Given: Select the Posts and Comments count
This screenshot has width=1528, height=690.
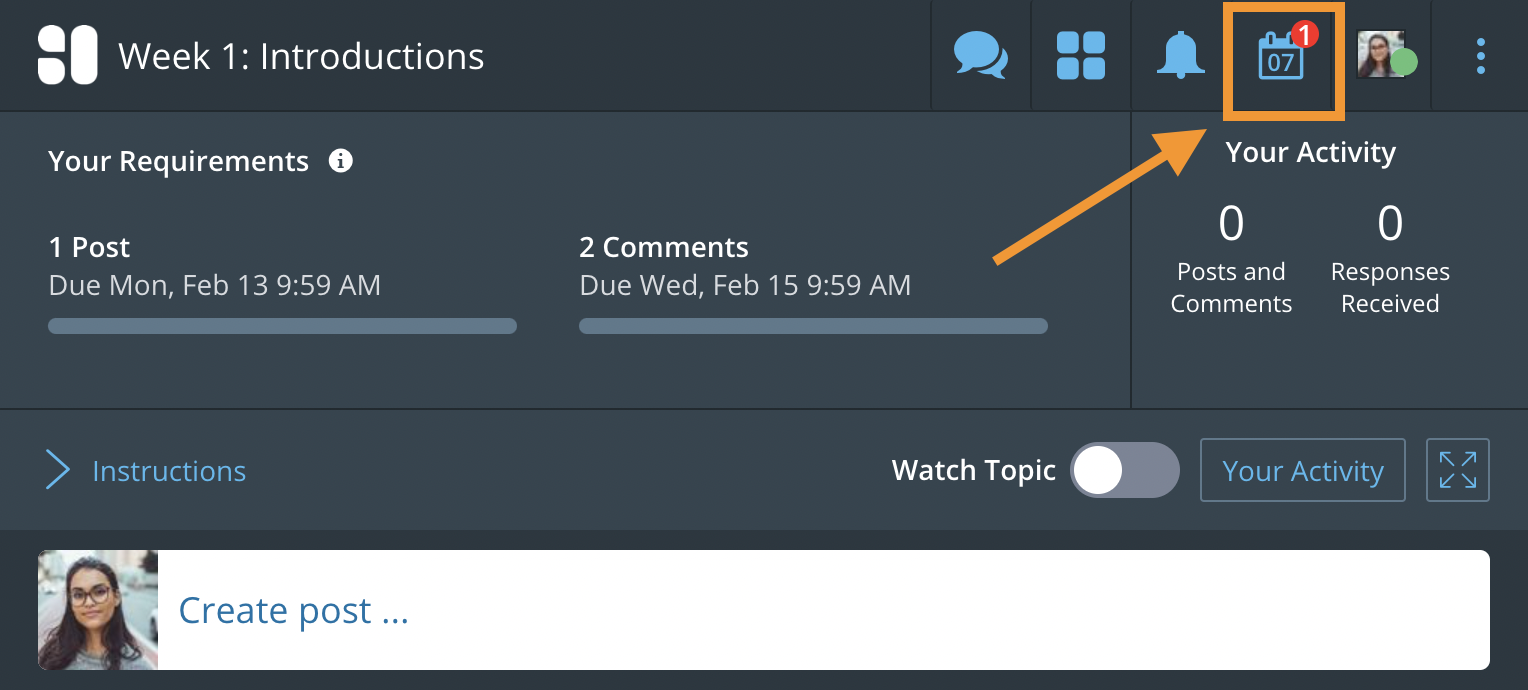Looking at the screenshot, I should tap(1231, 224).
